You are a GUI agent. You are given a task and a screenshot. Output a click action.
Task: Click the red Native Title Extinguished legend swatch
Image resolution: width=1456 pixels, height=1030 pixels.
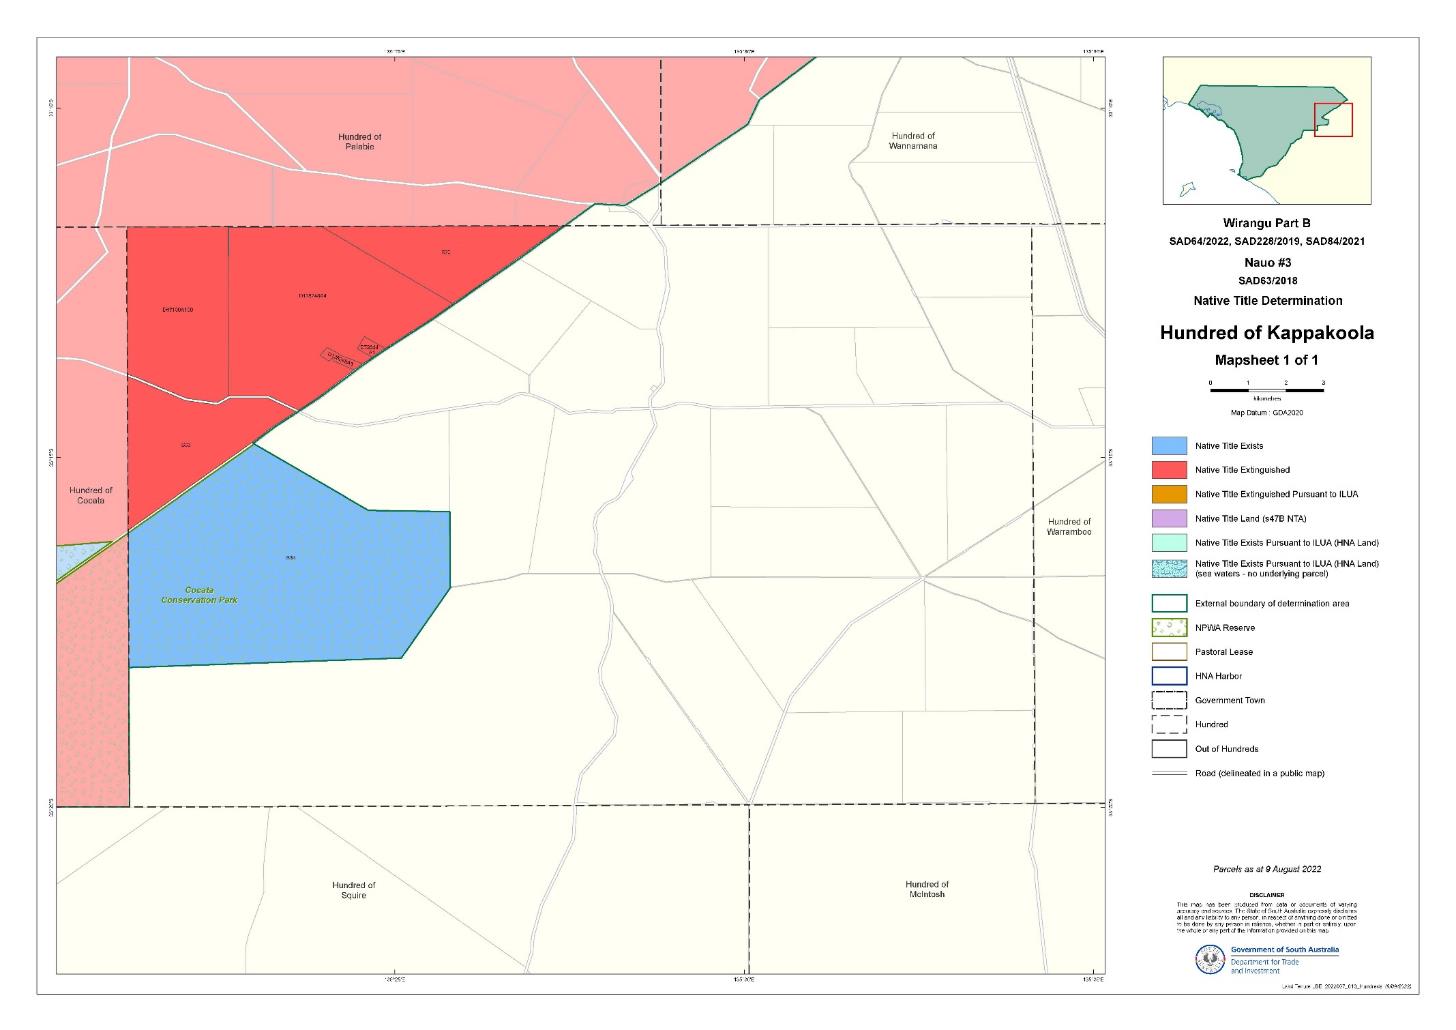coord(1169,470)
